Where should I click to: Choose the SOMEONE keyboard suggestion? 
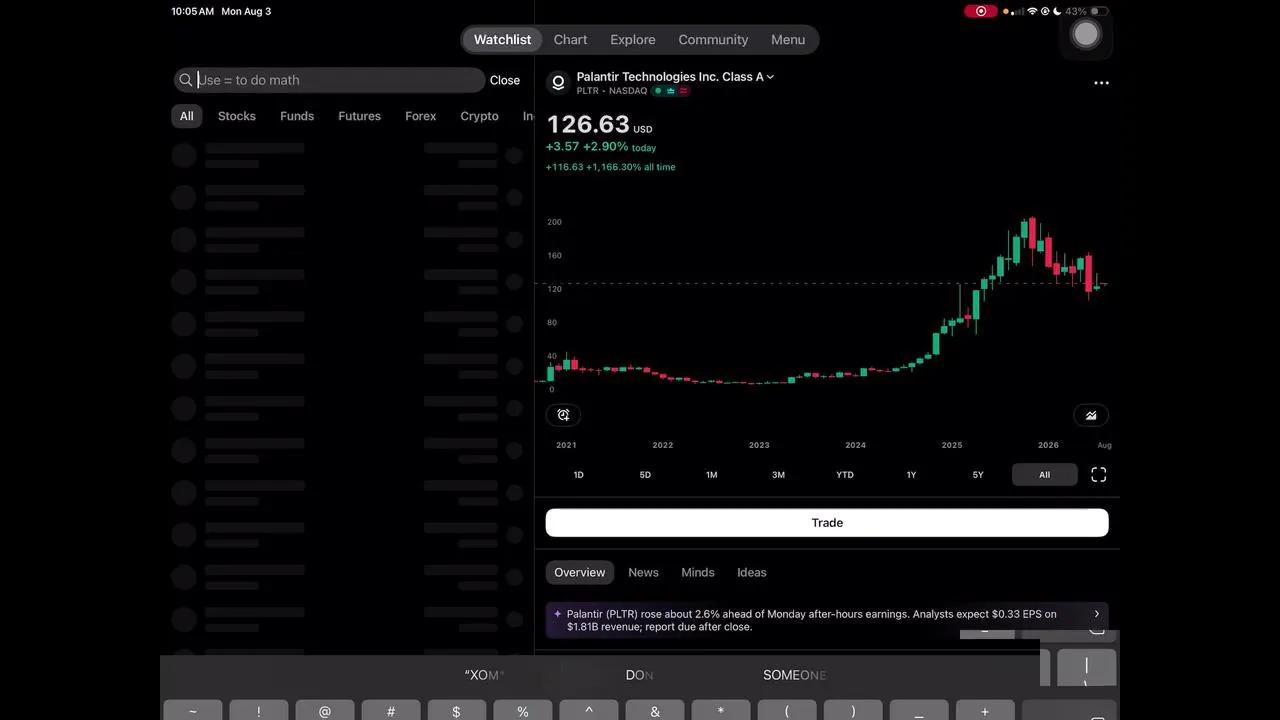[x=795, y=675]
